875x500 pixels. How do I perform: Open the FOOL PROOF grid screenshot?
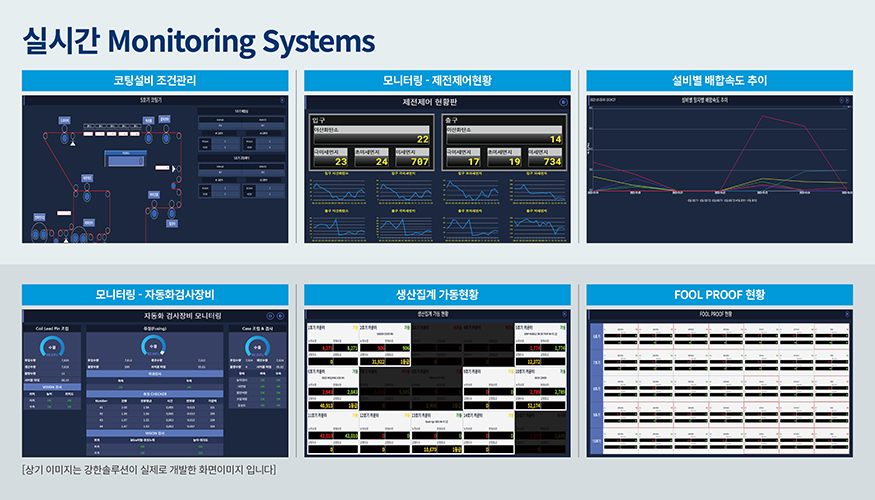tap(719, 387)
